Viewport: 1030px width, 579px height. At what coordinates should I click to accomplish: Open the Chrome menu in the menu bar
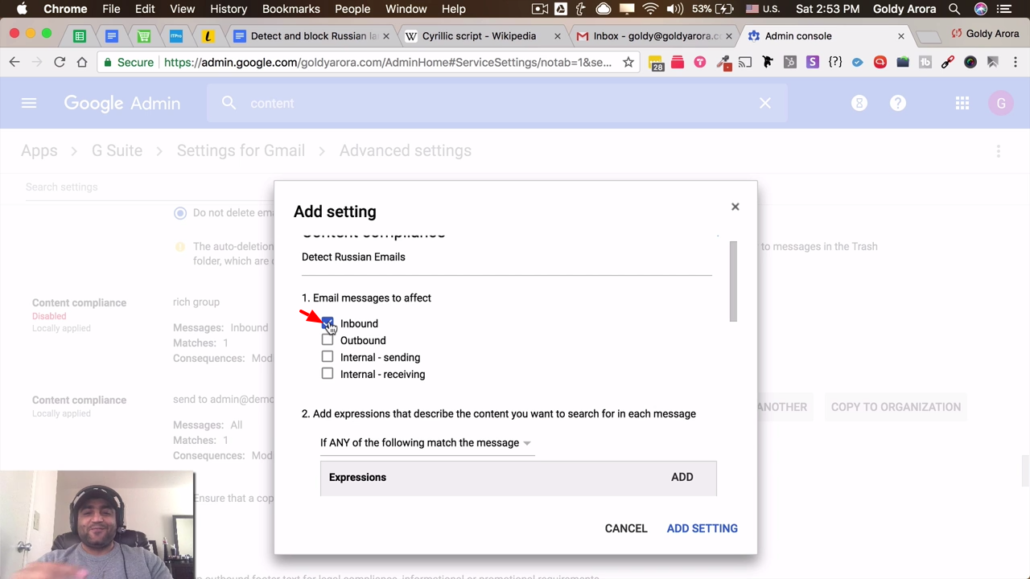[x=65, y=9]
